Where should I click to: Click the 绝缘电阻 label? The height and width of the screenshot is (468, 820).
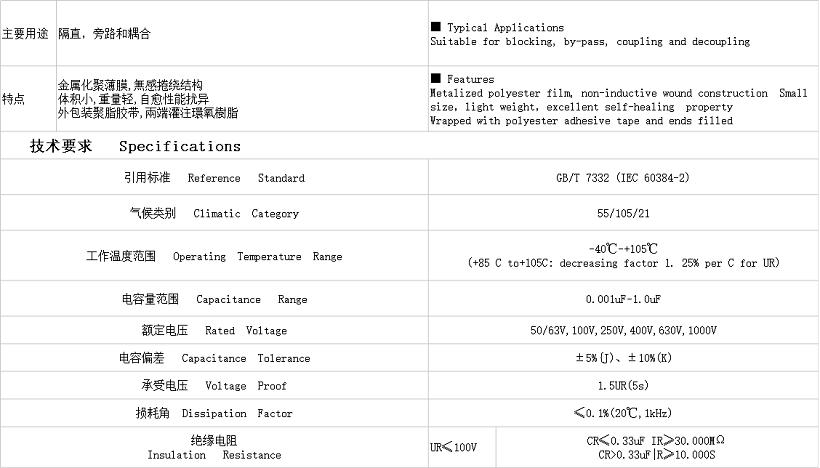point(214,440)
